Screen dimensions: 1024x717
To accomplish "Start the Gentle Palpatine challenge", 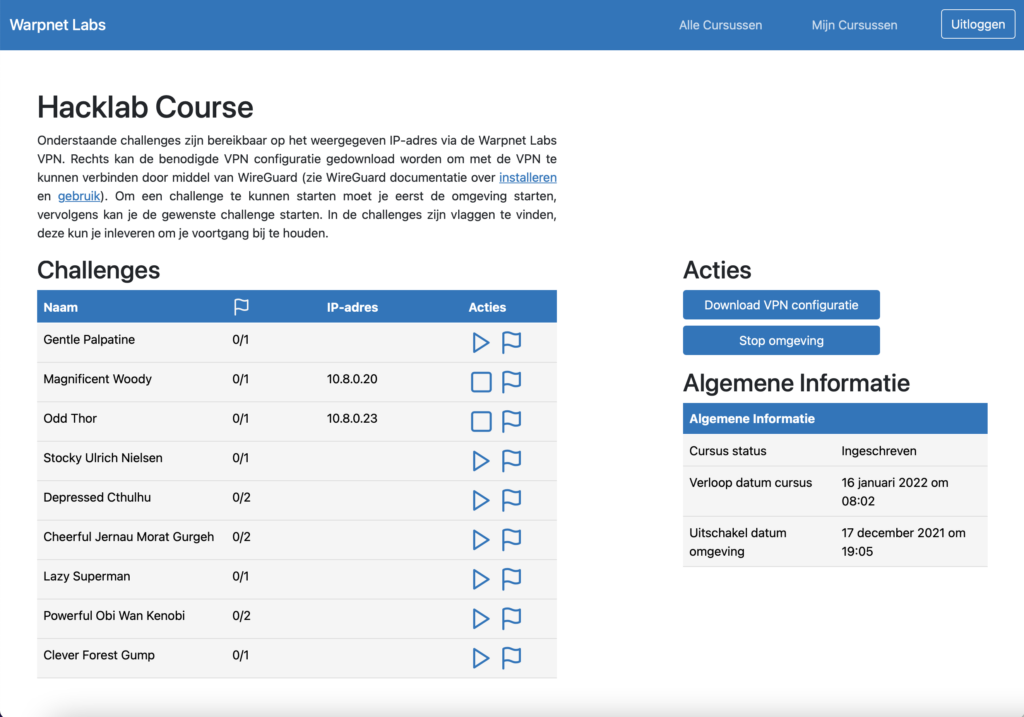I will coord(481,343).
